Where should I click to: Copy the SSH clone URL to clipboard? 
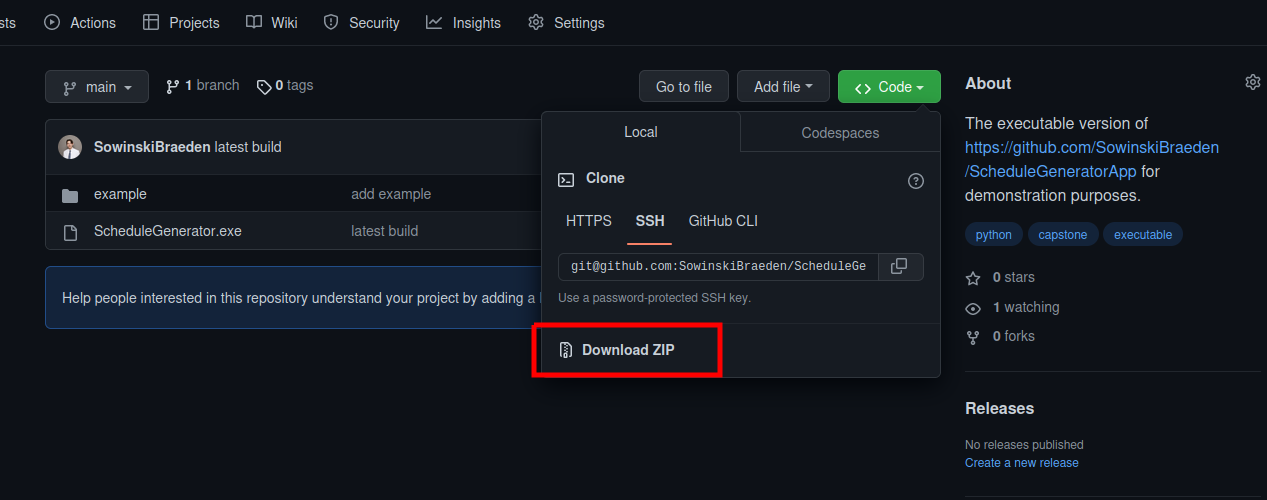click(x=900, y=266)
